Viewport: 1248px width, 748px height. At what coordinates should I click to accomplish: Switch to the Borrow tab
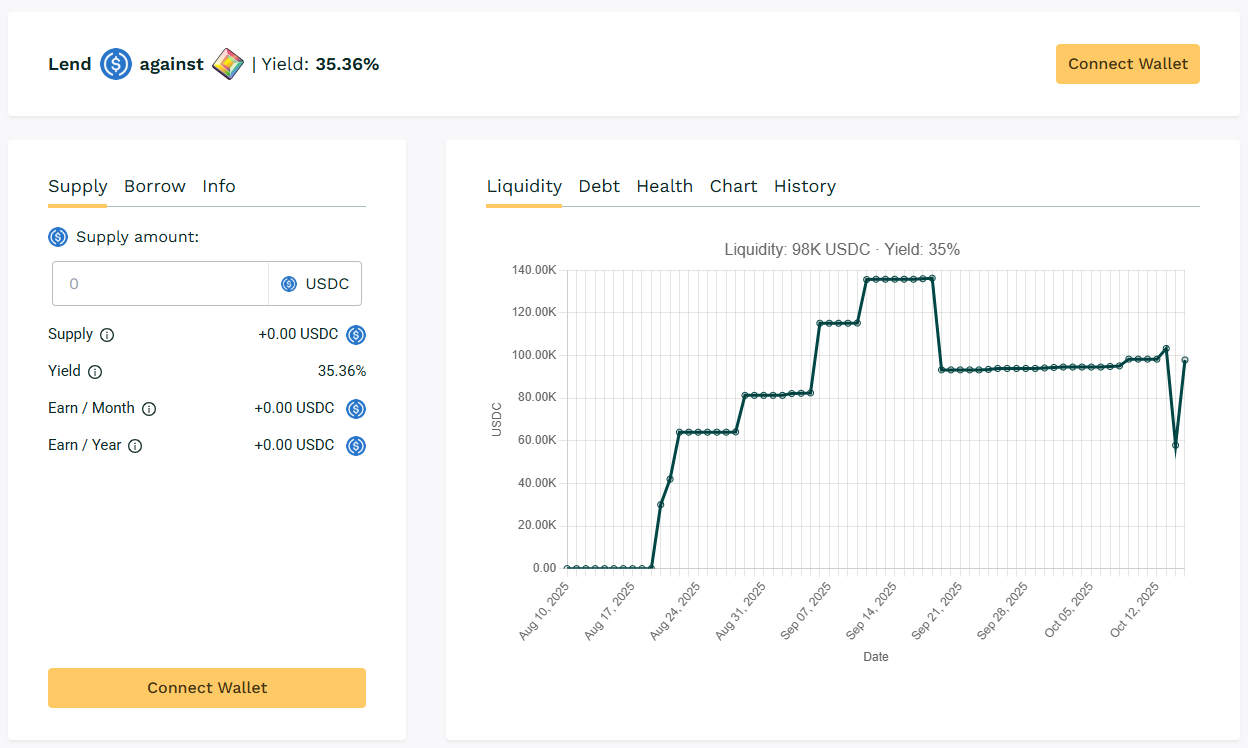click(155, 186)
